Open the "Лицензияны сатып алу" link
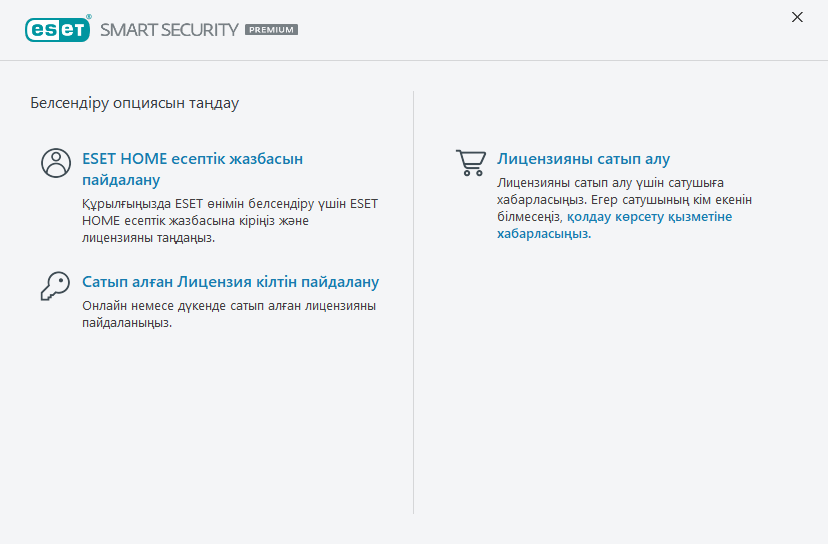 (583, 159)
